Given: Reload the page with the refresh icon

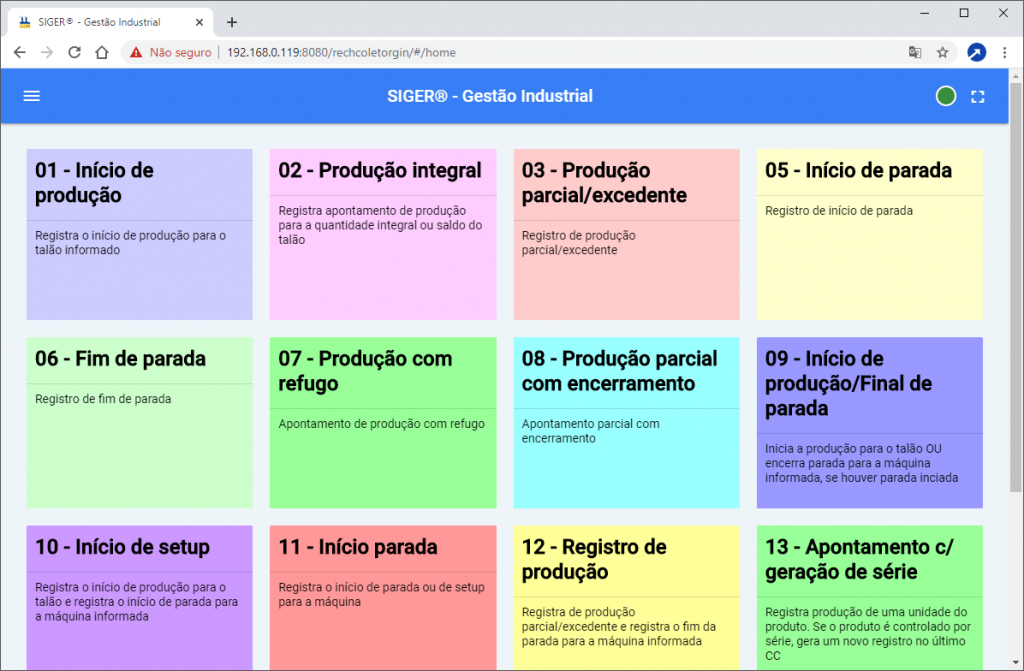Looking at the screenshot, I should (74, 52).
